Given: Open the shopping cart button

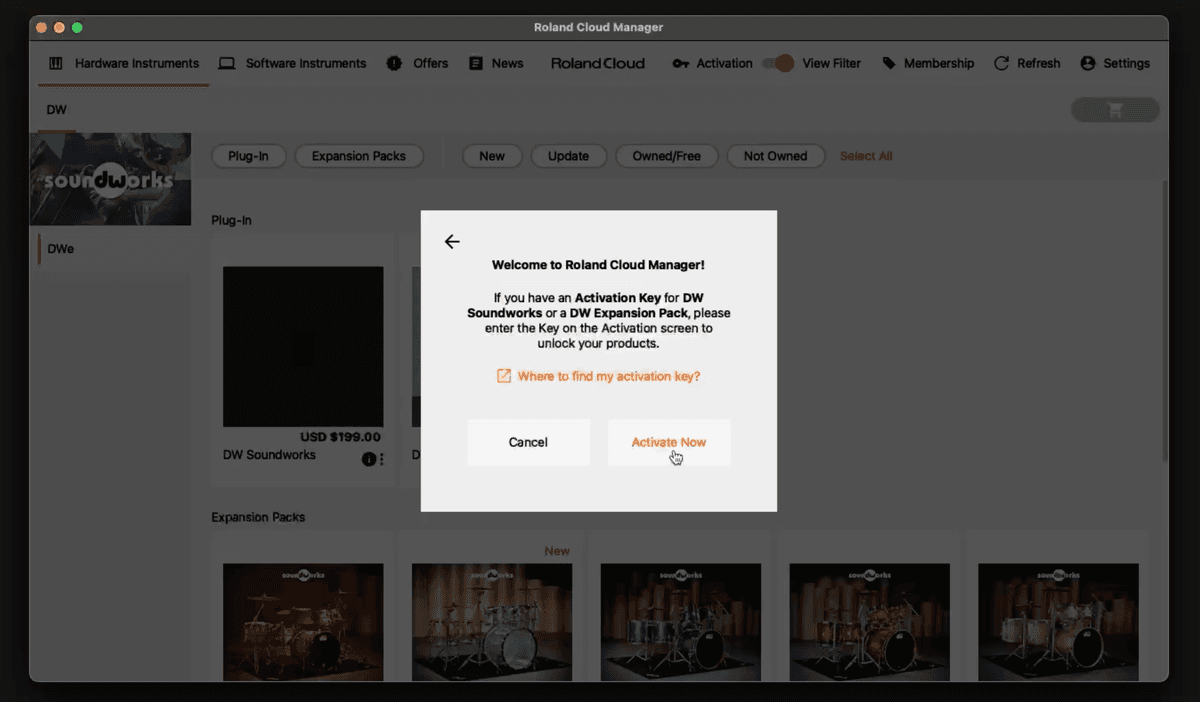Looking at the screenshot, I should click(1115, 110).
